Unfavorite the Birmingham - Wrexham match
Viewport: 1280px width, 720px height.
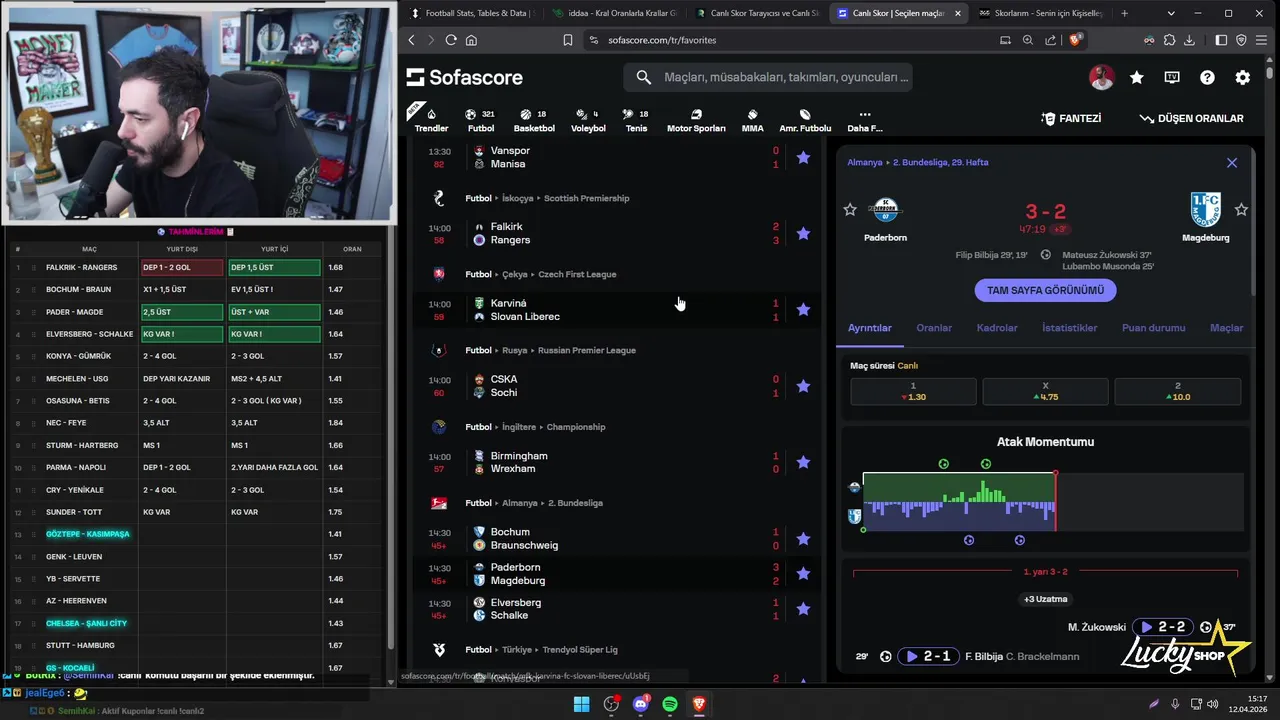pos(803,462)
